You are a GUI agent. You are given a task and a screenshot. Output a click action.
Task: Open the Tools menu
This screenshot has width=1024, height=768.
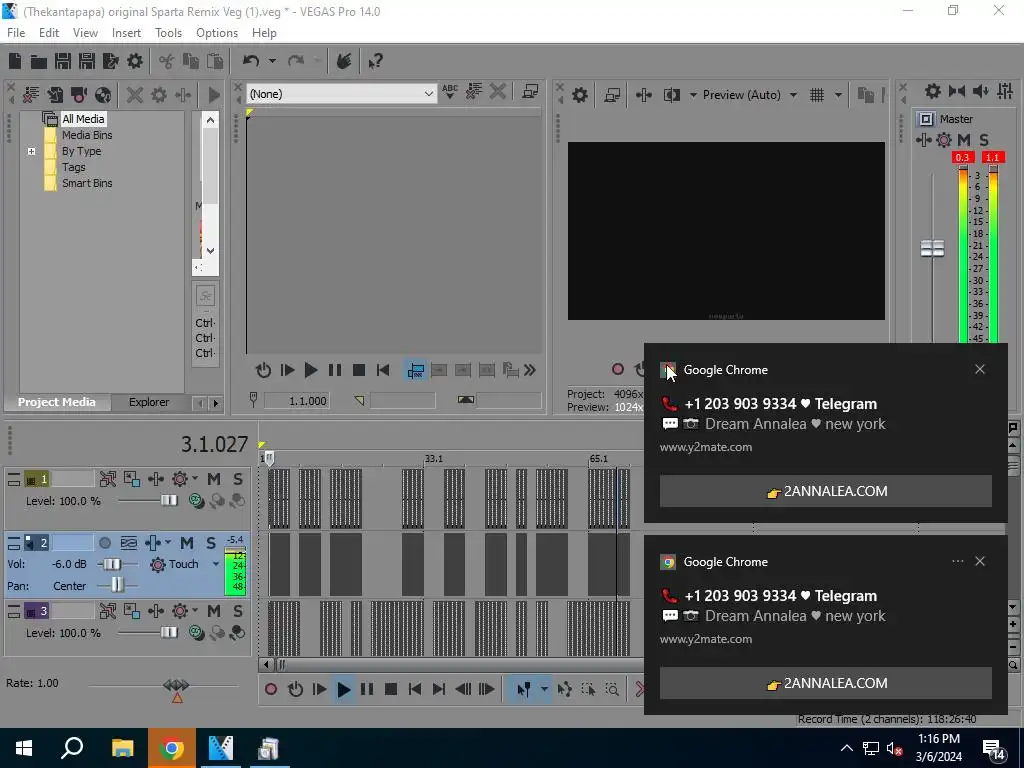tap(168, 33)
